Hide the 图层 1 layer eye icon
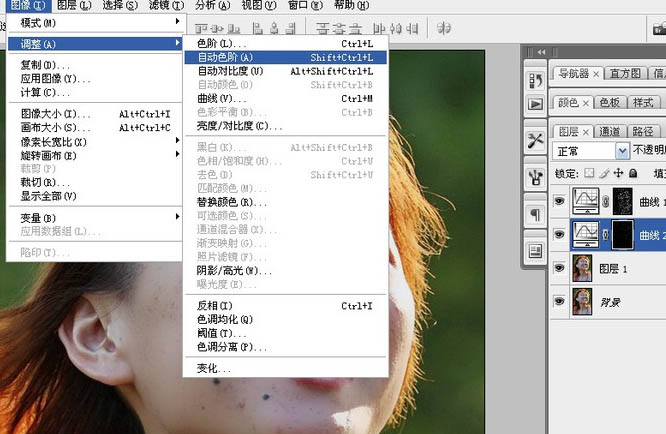This screenshot has width=666, height=434. pos(559,268)
